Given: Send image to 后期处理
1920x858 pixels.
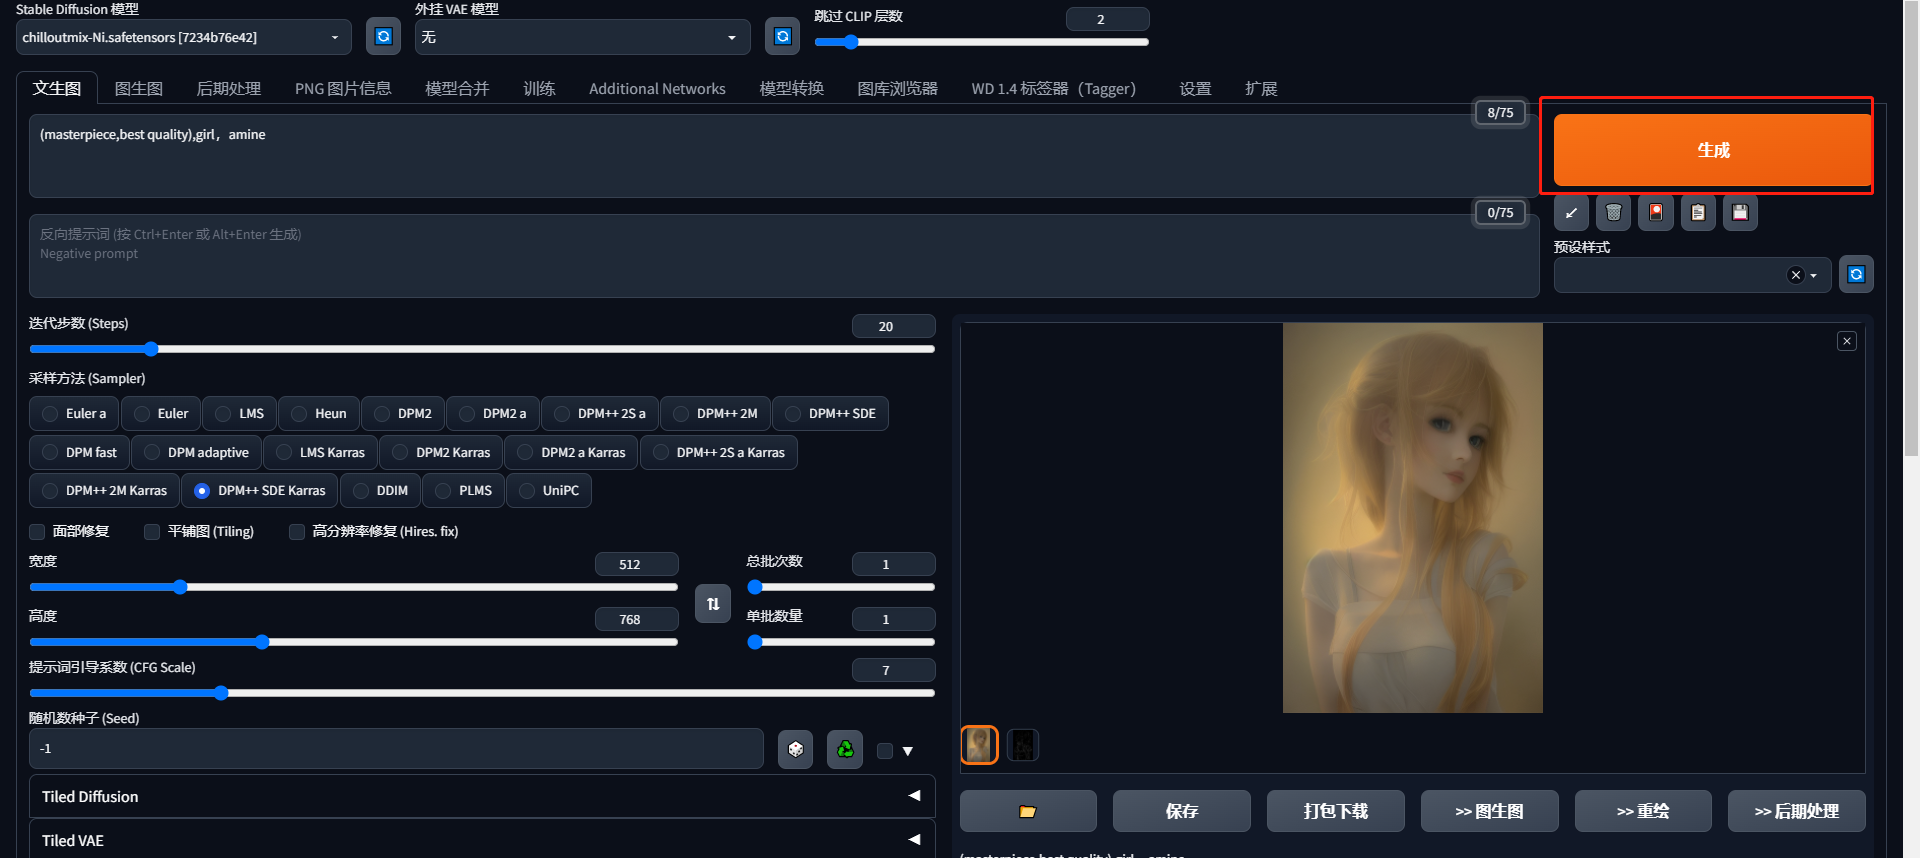Looking at the screenshot, I should tap(1797, 811).
